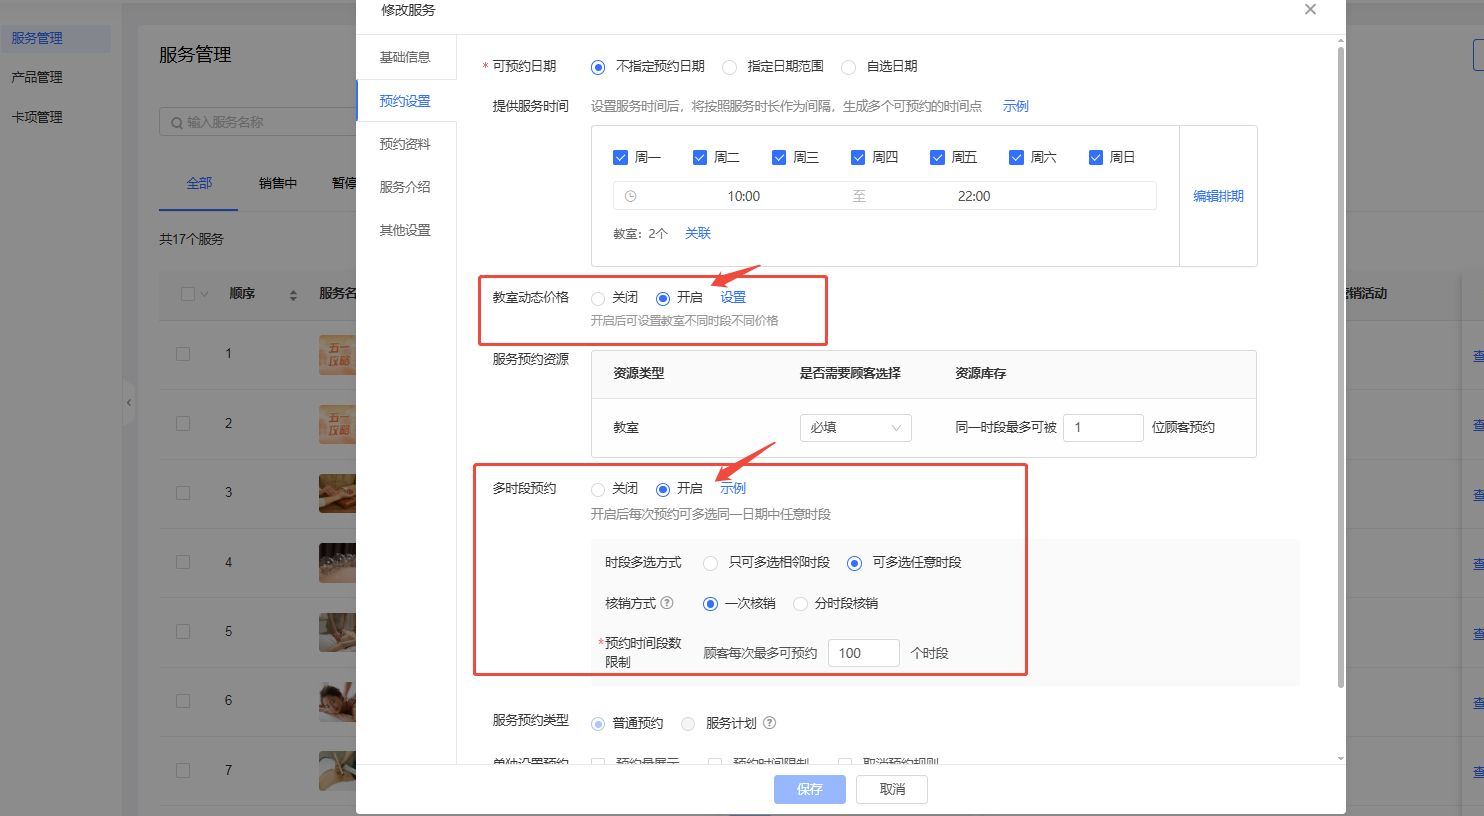Choose 只可多选相邻时段 option
This screenshot has height=816, width=1484.
click(710, 563)
